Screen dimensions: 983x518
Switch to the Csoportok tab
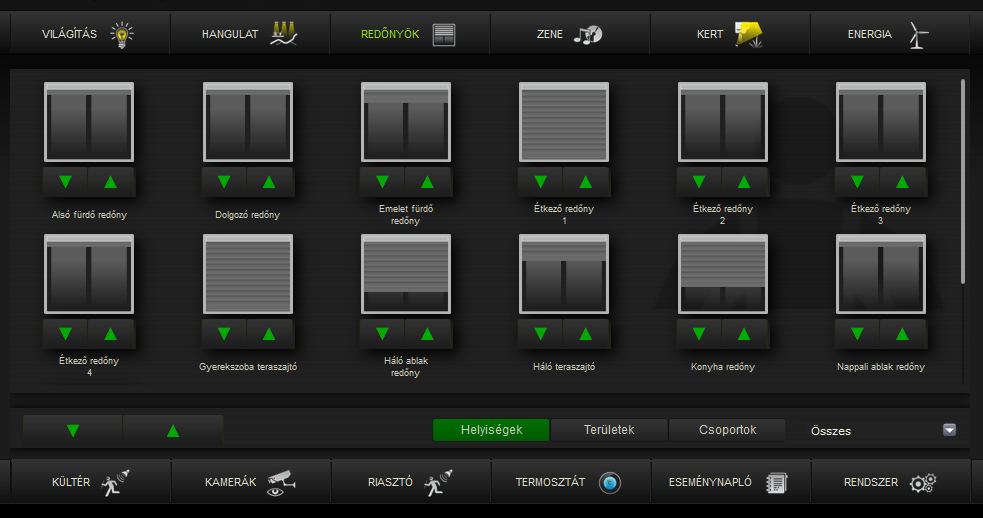coord(727,430)
